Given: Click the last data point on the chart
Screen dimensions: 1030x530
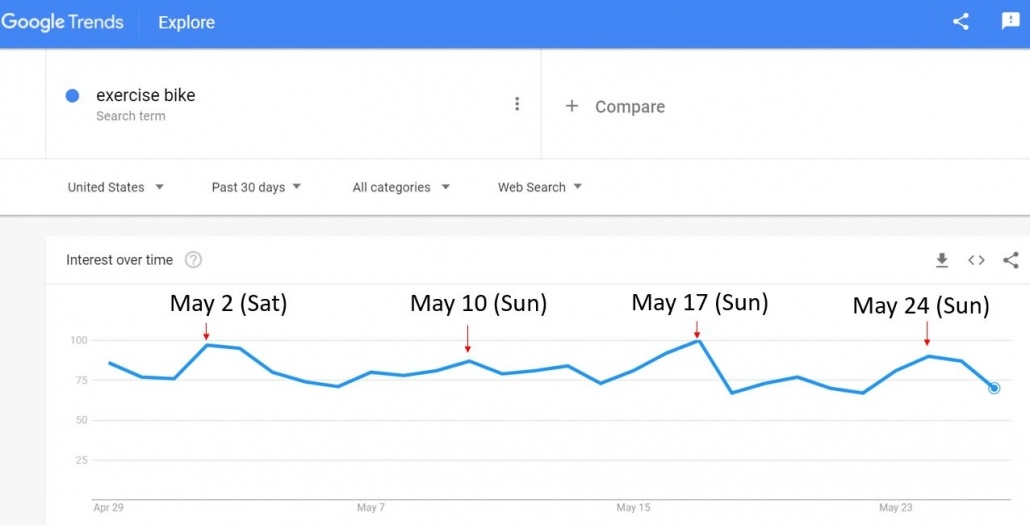Looking at the screenshot, I should (x=994, y=388).
